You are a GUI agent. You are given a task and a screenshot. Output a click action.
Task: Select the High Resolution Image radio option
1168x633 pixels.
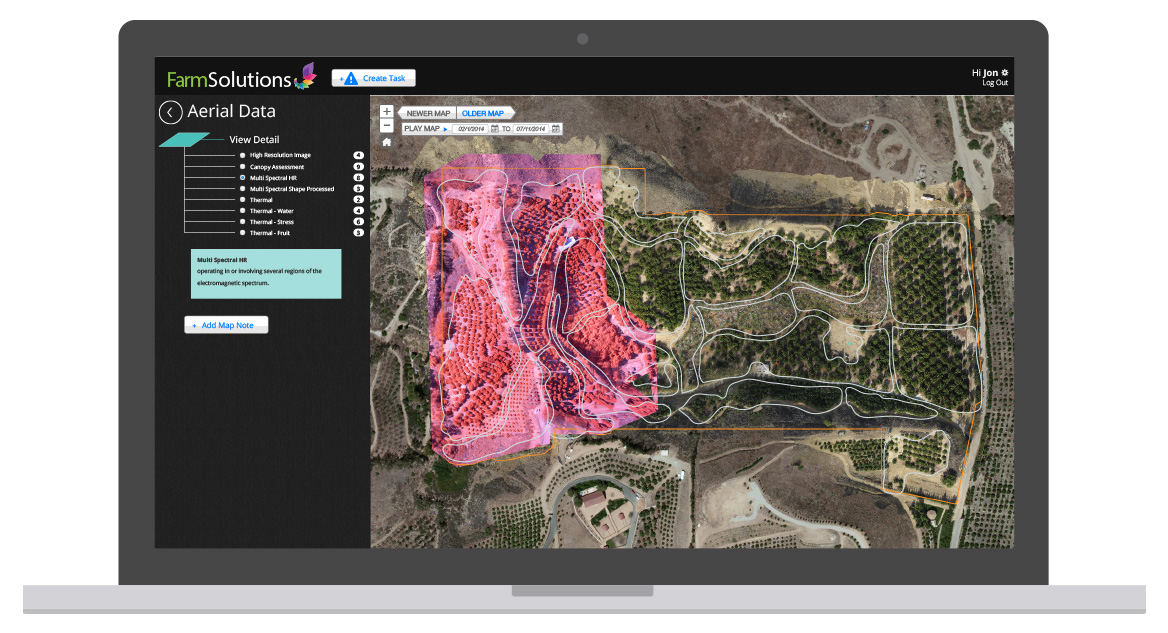[242, 155]
